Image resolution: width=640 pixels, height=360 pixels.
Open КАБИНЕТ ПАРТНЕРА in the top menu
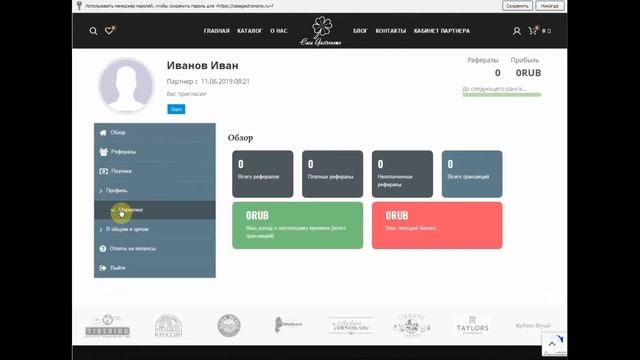[x=442, y=31]
